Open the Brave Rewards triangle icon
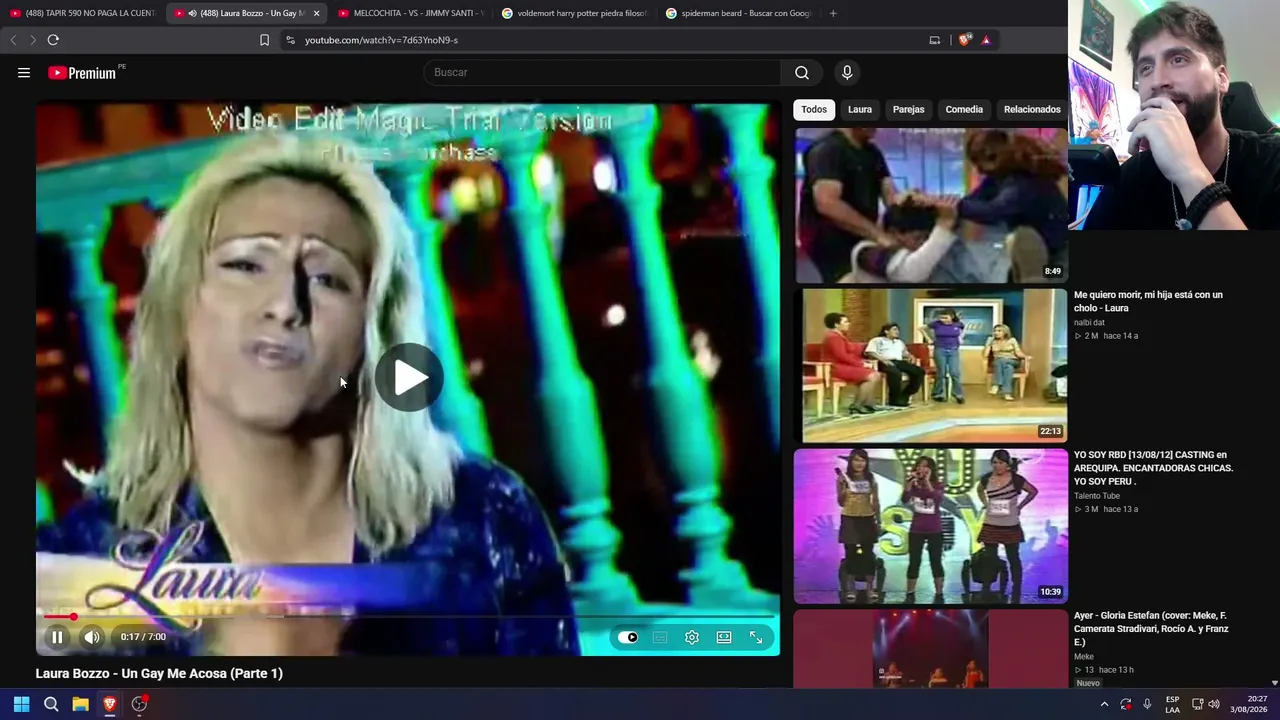Screen dimensions: 1280x720 click(x=986, y=40)
